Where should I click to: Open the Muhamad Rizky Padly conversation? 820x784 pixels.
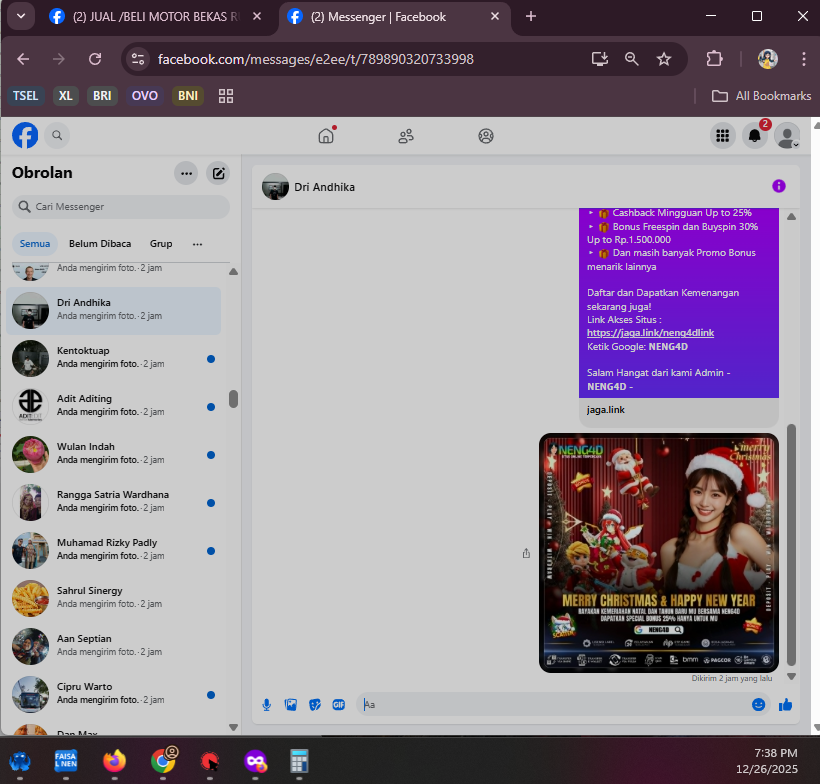pyautogui.click(x=113, y=551)
